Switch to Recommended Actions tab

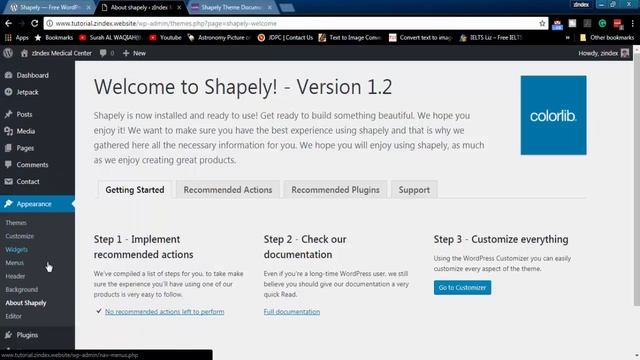pos(228,190)
